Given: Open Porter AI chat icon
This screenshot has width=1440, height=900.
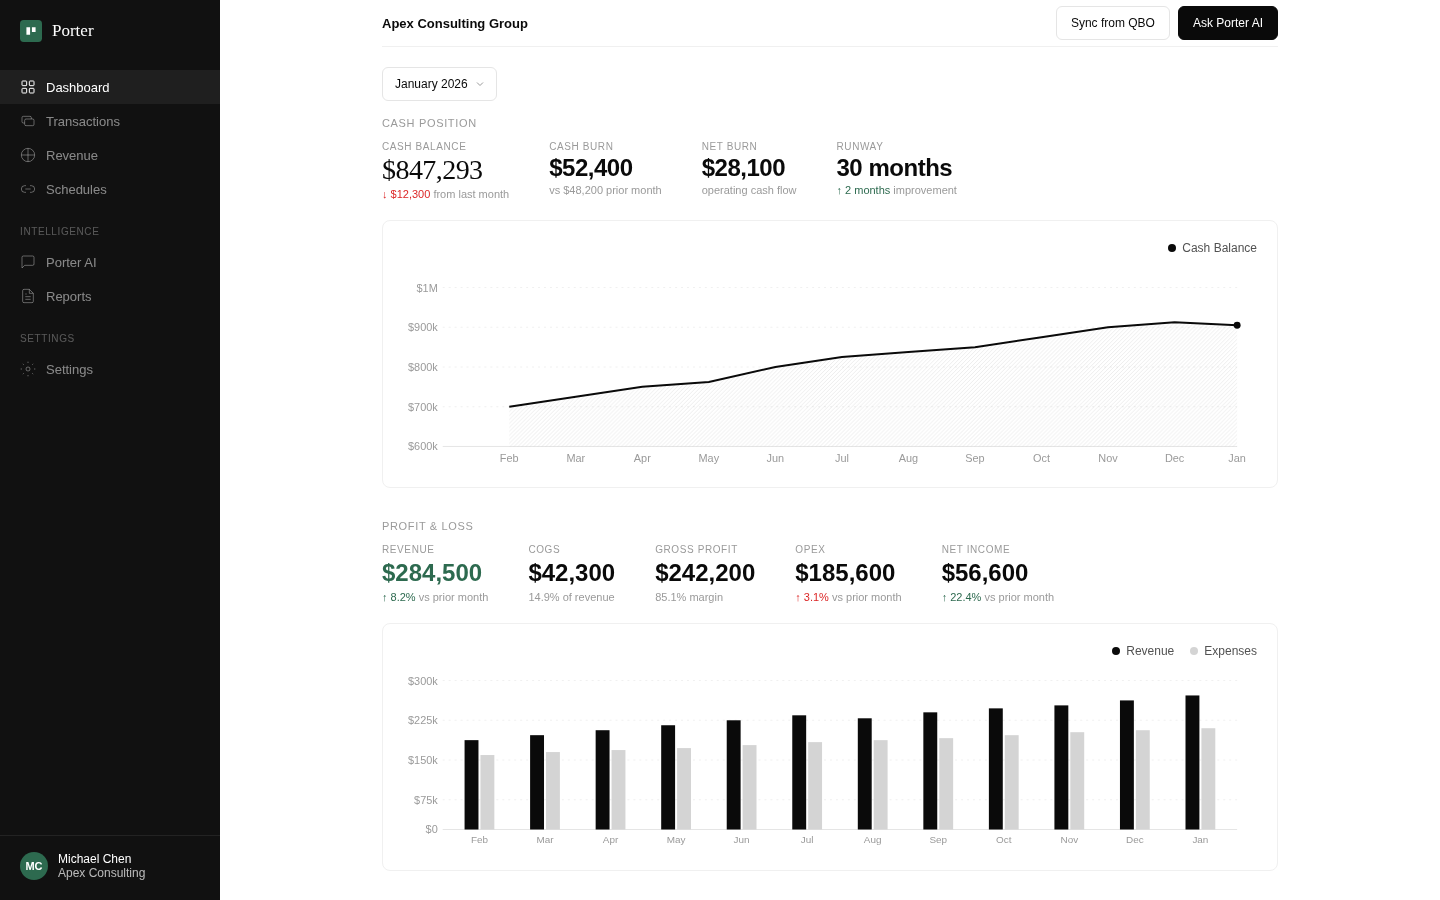Looking at the screenshot, I should (28, 262).
